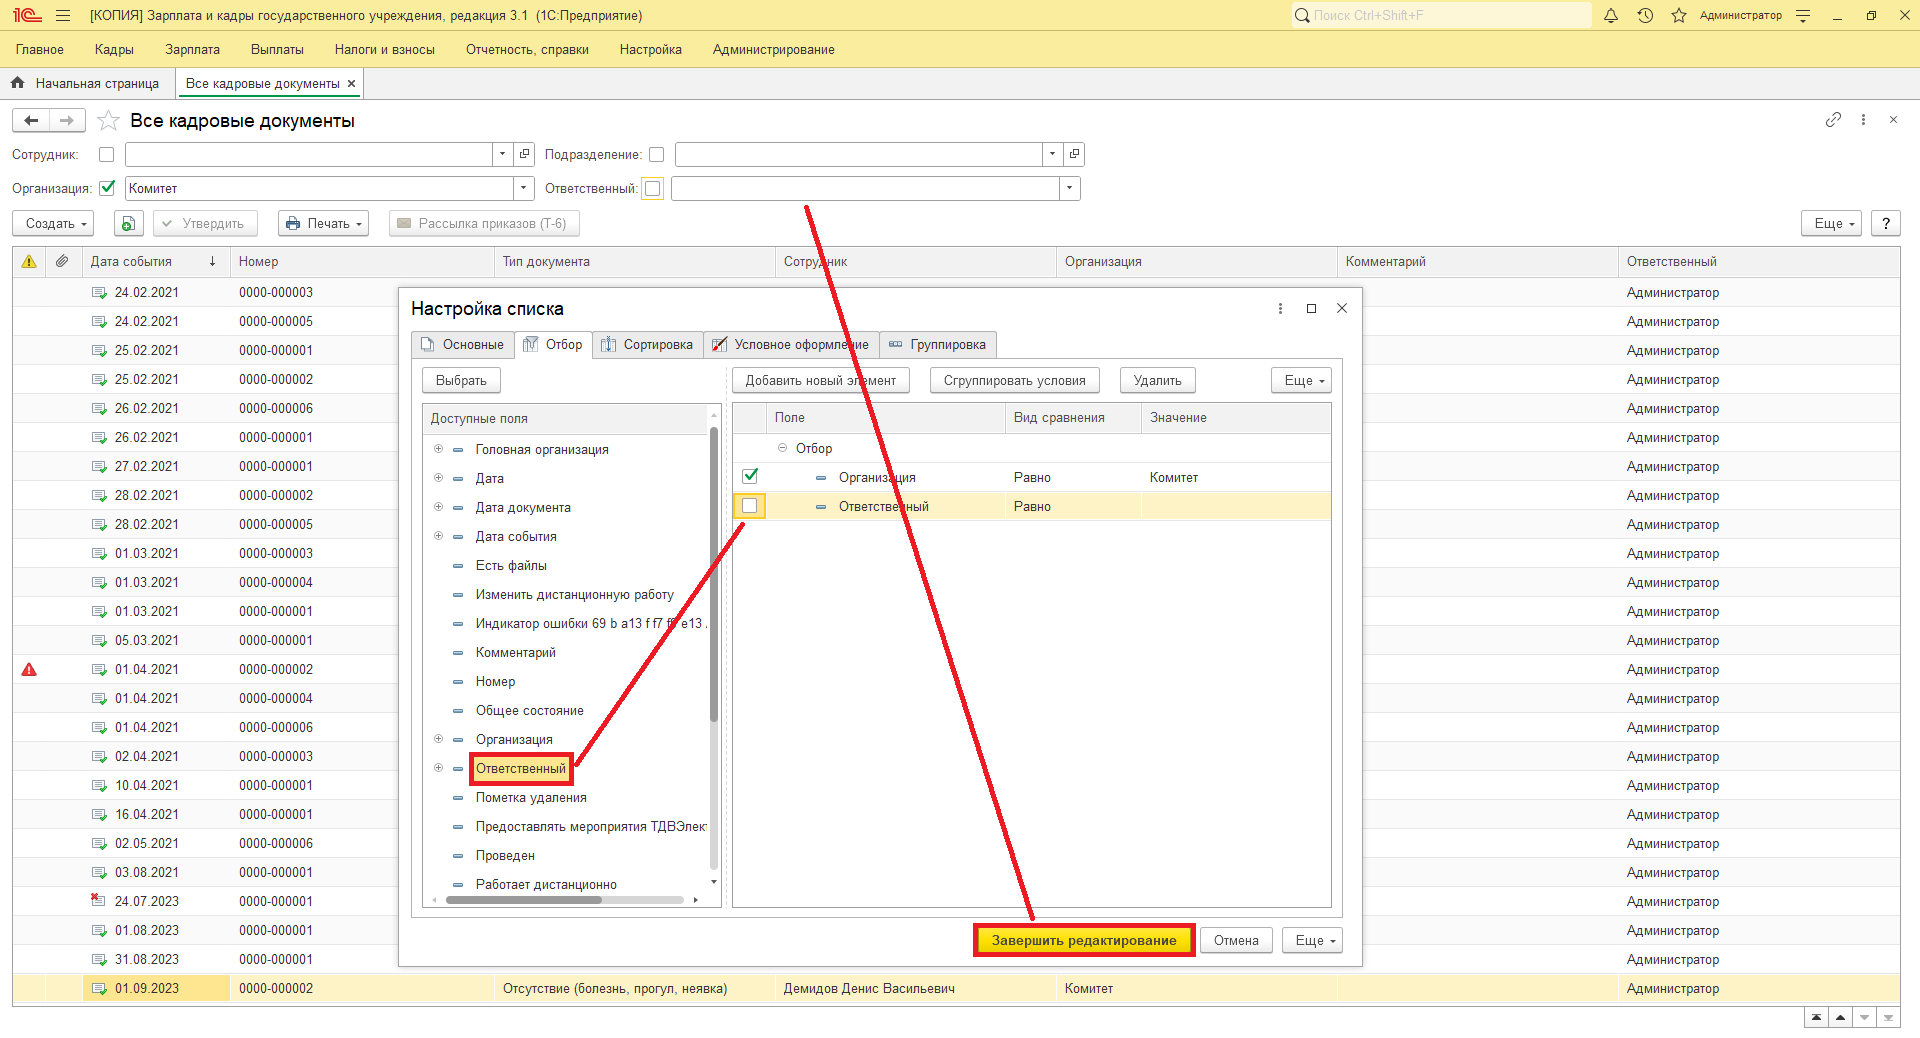Open the history clock icon
Screen dimensions: 1920x1038
pyautogui.click(x=1645, y=16)
